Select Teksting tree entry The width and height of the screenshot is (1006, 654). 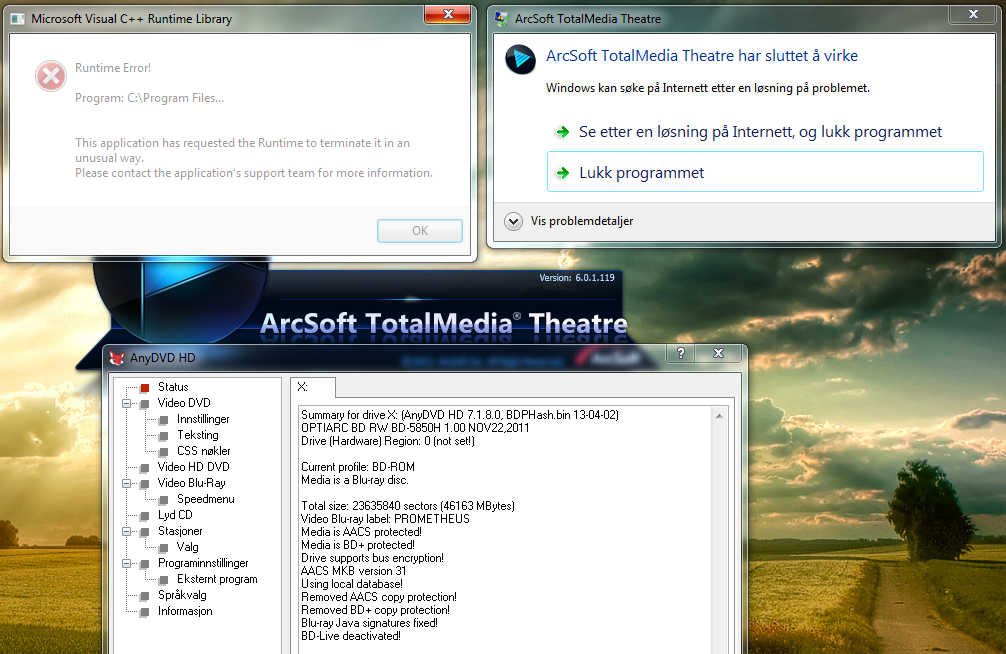(x=198, y=435)
